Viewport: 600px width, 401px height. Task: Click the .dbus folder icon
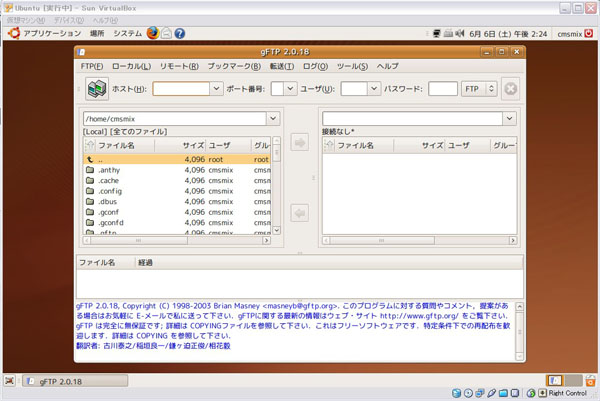[x=90, y=201]
